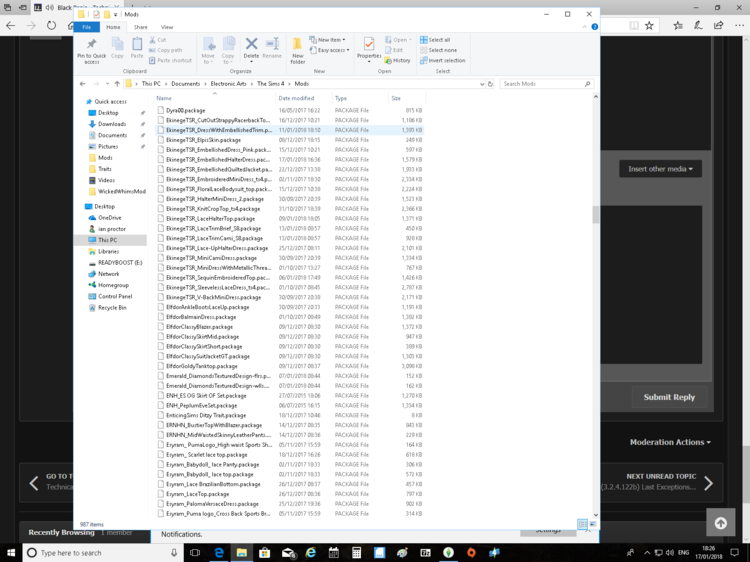Image resolution: width=750 pixels, height=562 pixels.
Task: Select Eryram_LaceTop.package file
Action: pyautogui.click(x=290, y=494)
